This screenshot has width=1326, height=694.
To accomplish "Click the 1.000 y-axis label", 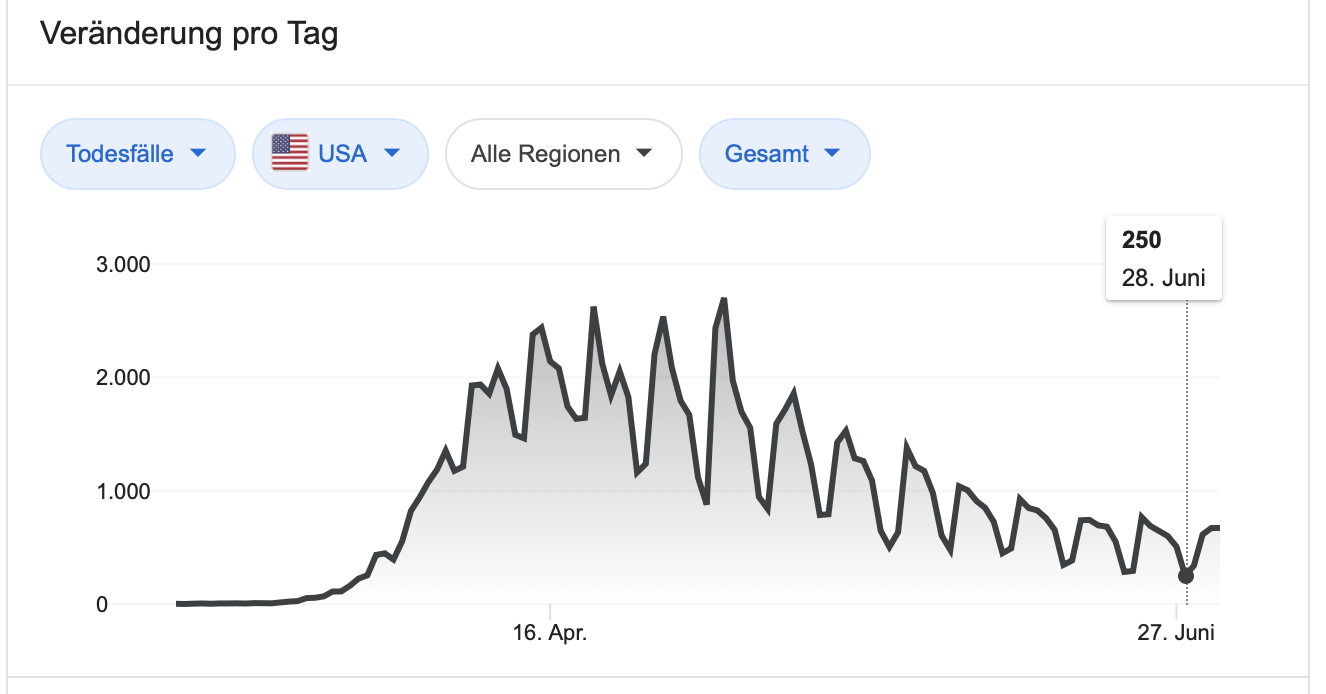I will pyautogui.click(x=124, y=491).
